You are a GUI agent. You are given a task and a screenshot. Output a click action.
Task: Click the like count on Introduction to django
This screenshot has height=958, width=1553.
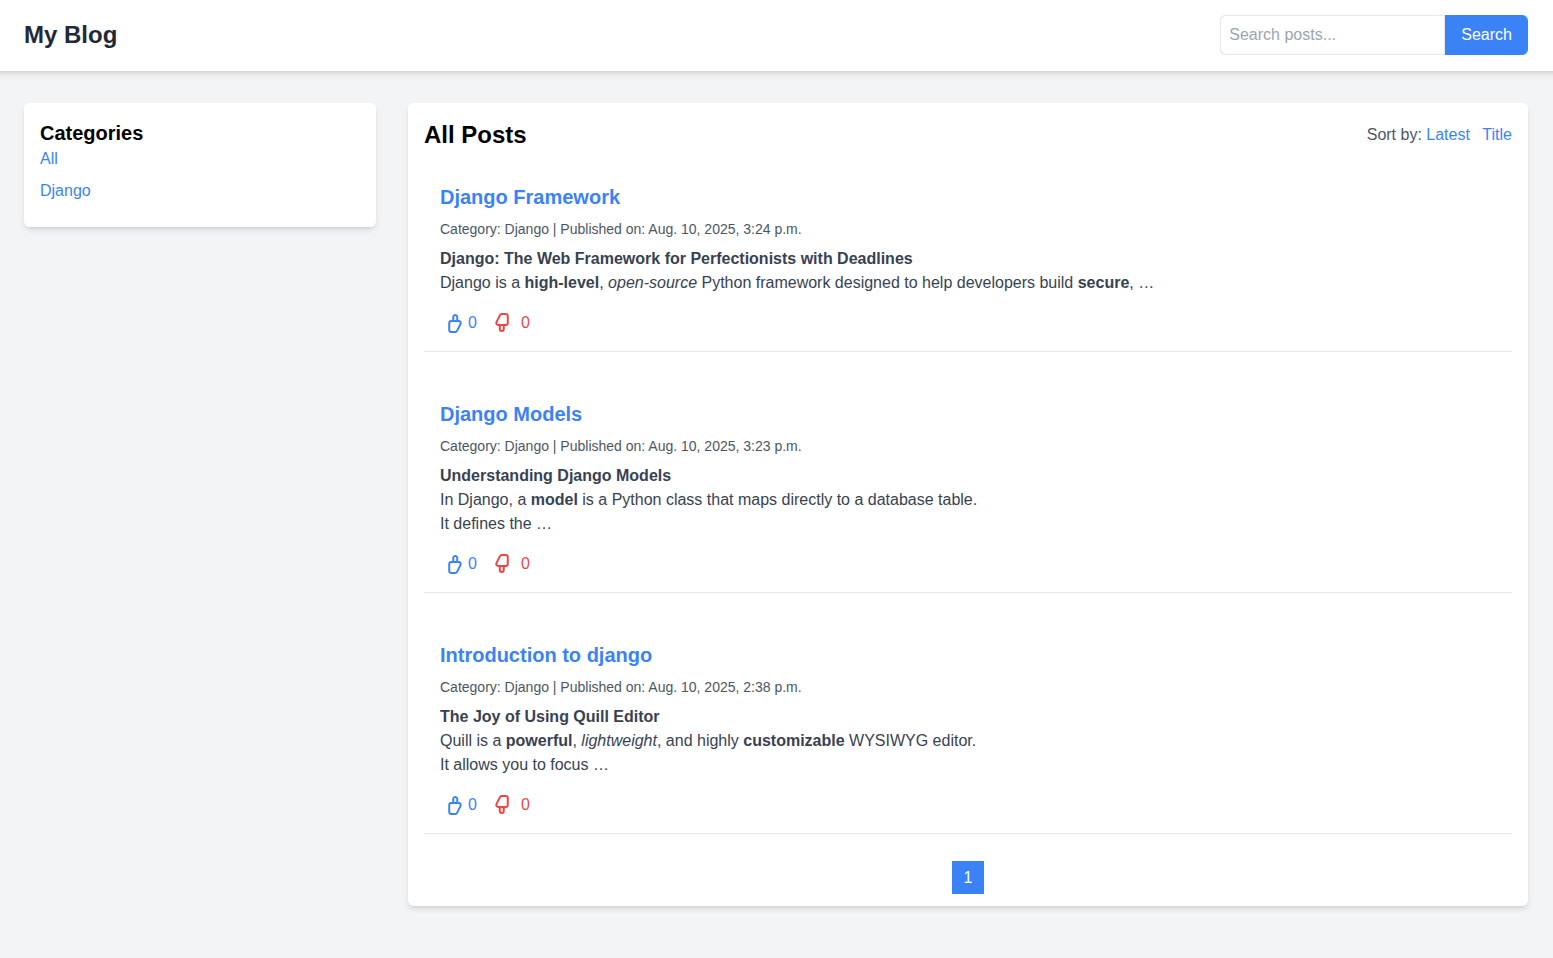pos(471,804)
